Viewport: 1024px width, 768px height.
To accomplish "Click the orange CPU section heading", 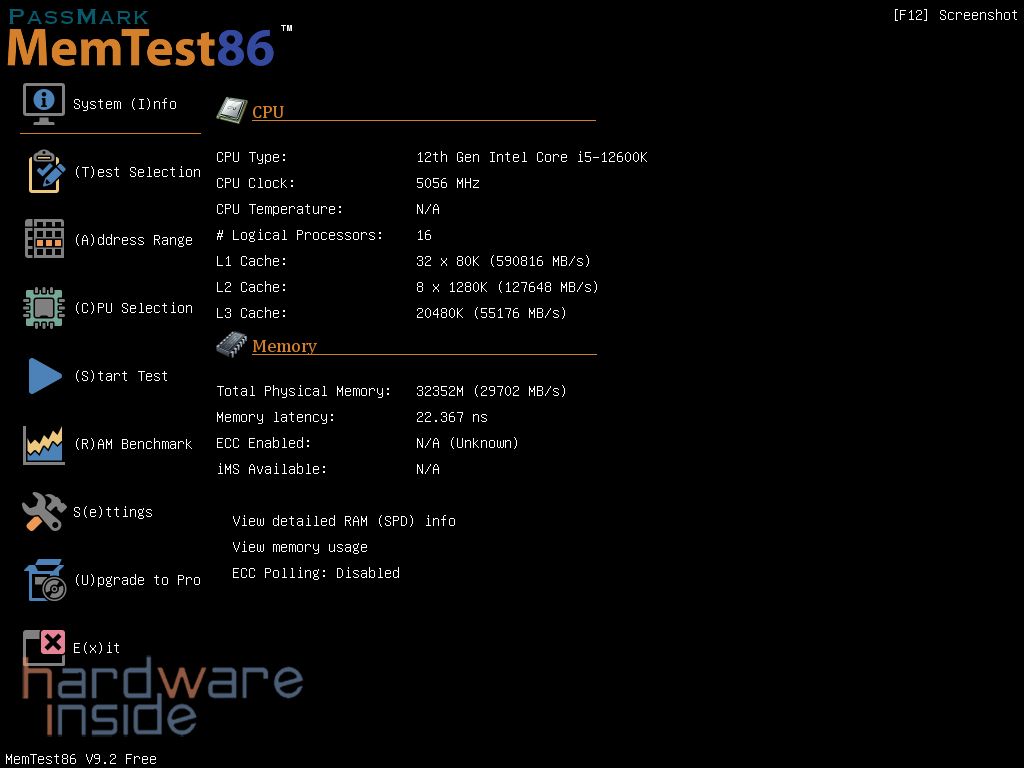I will pyautogui.click(x=268, y=112).
